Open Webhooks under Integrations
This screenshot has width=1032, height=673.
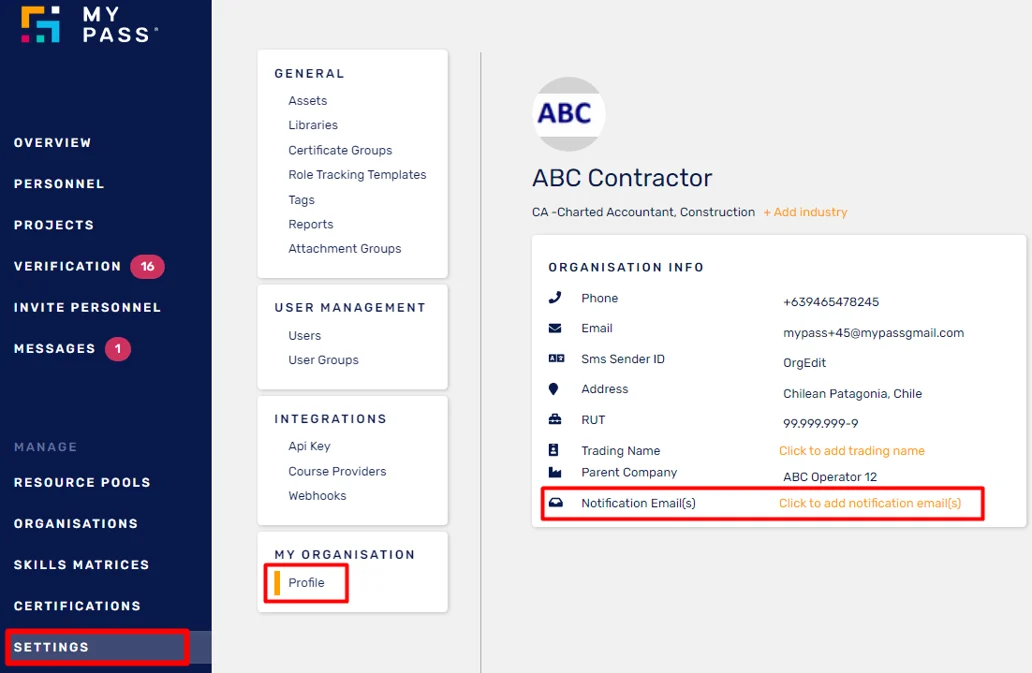[317, 496]
